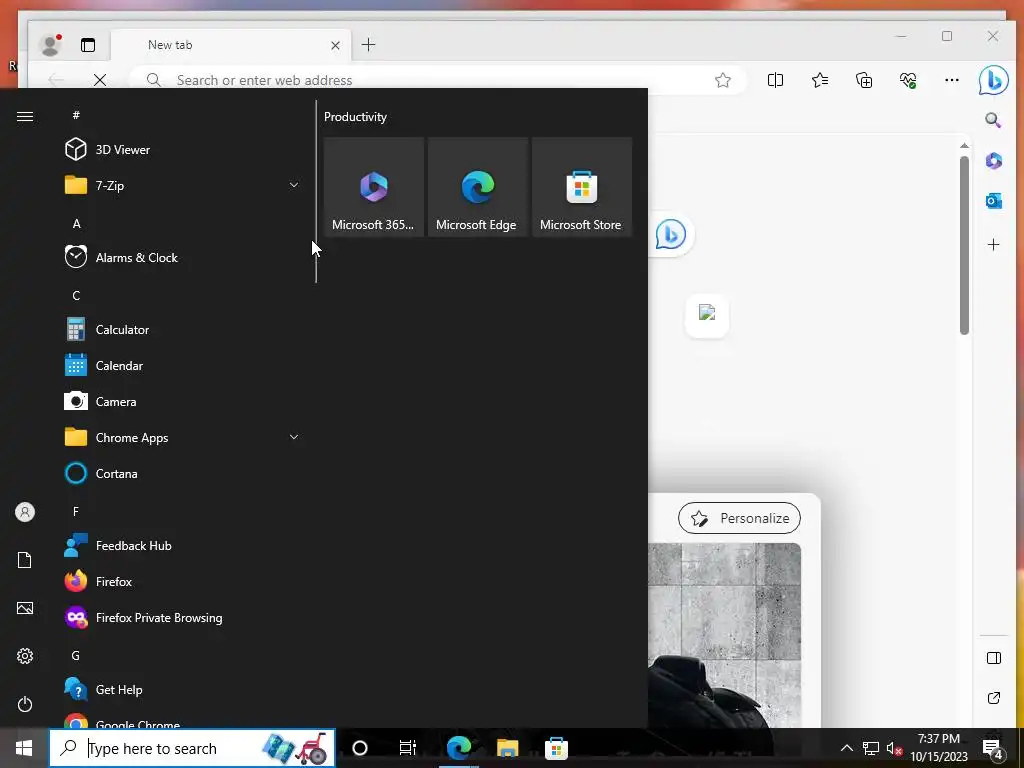Open Microsoft Store from the taskbar
This screenshot has width=1024, height=768.
[556, 748]
